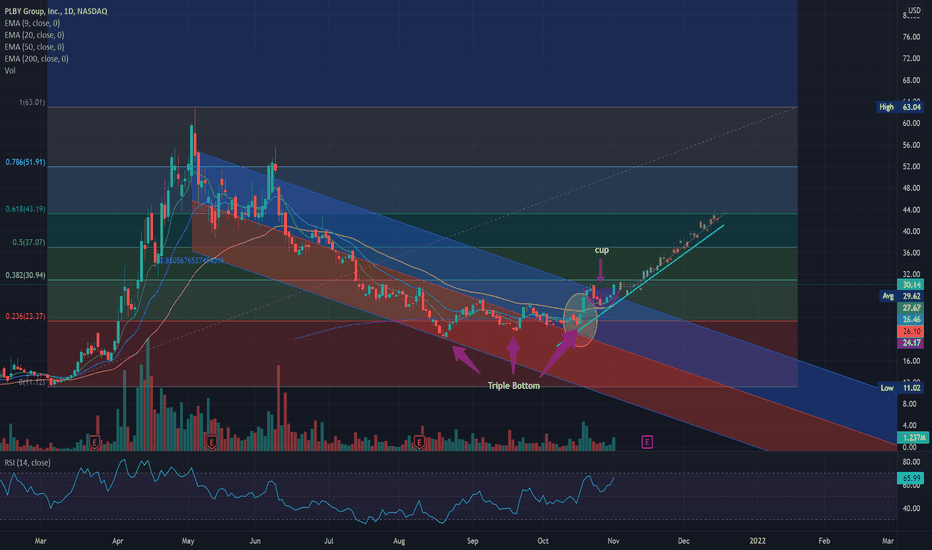Viewport: 932px width, 550px height.
Task: Click the purple 24.17 EMA price tag
Action: (x=910, y=343)
